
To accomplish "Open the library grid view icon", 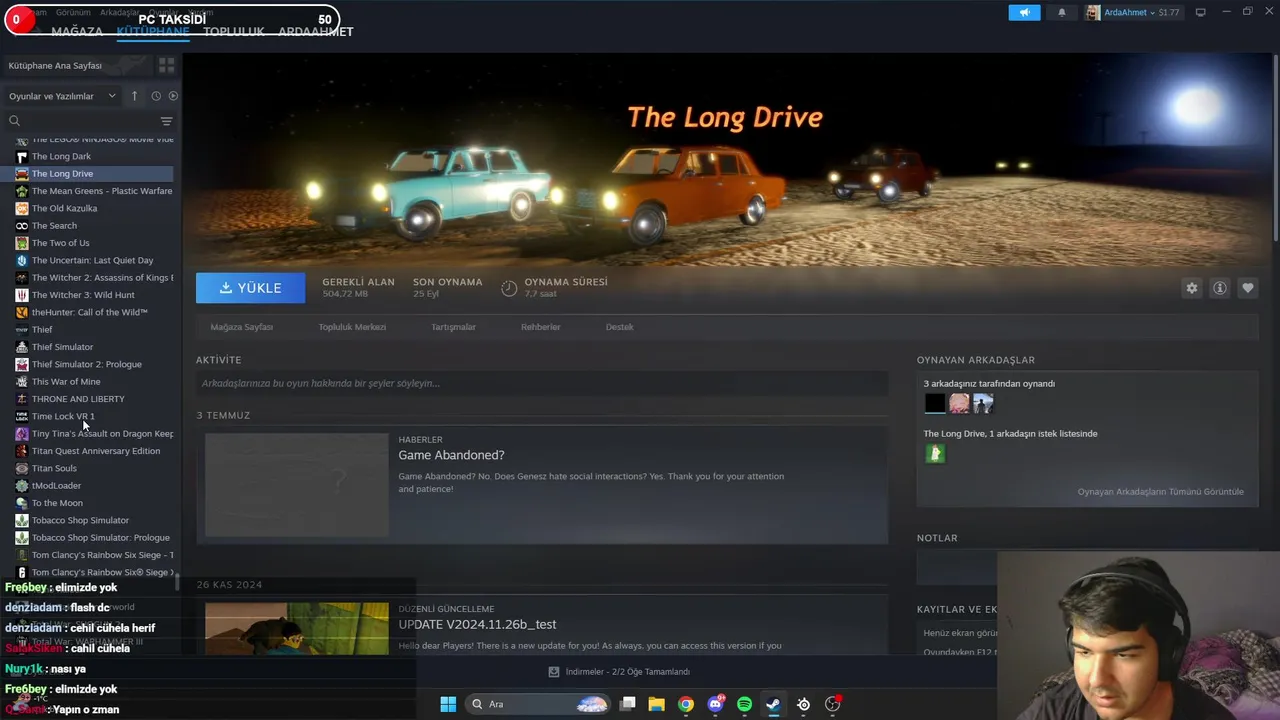I will 166,65.
